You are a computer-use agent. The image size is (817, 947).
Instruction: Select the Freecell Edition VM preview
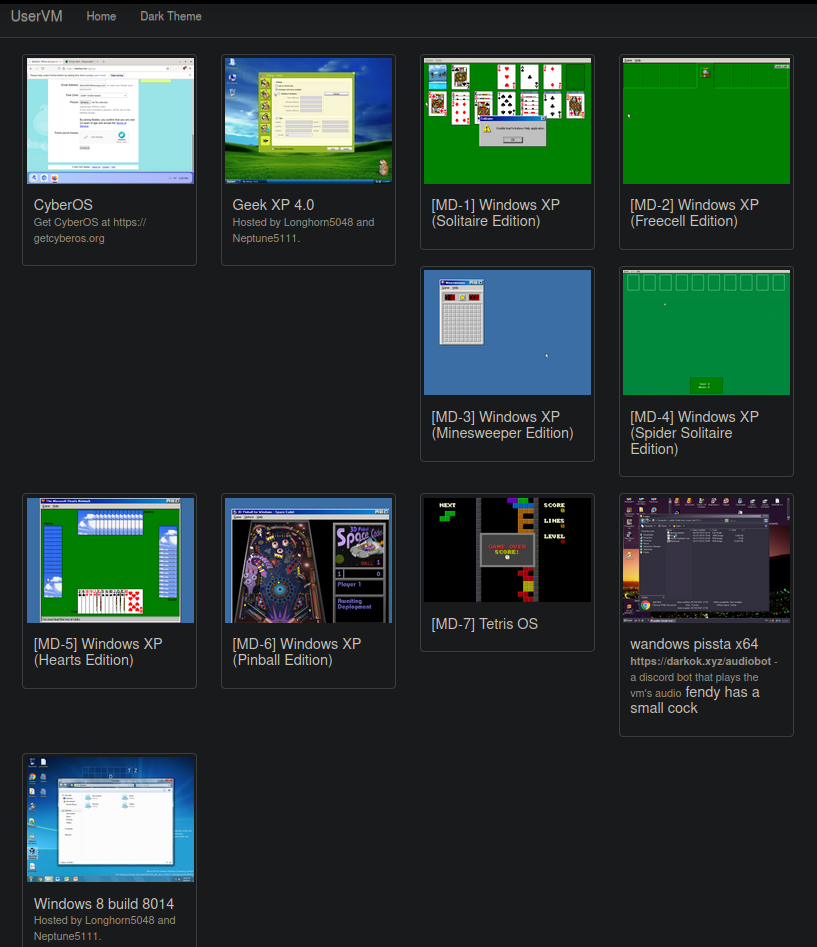706,121
